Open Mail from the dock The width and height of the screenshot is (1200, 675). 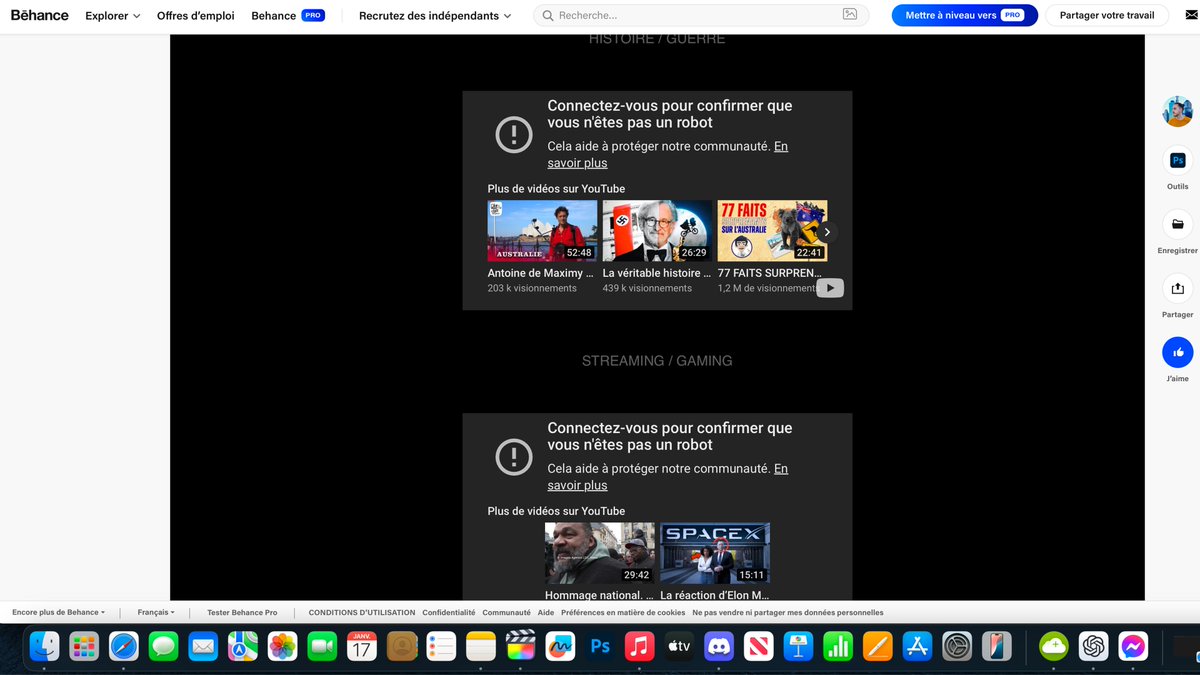click(203, 646)
